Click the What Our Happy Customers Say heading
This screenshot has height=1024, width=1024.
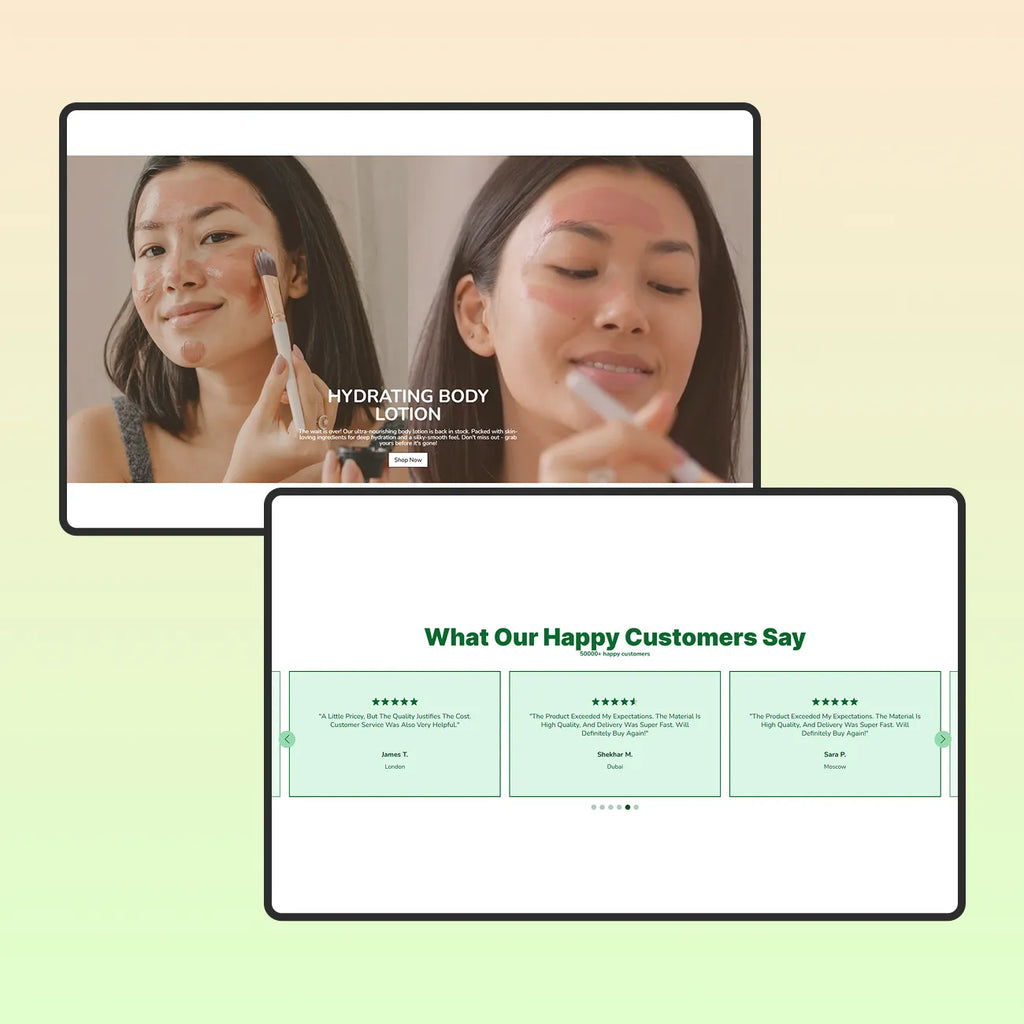[x=615, y=637]
